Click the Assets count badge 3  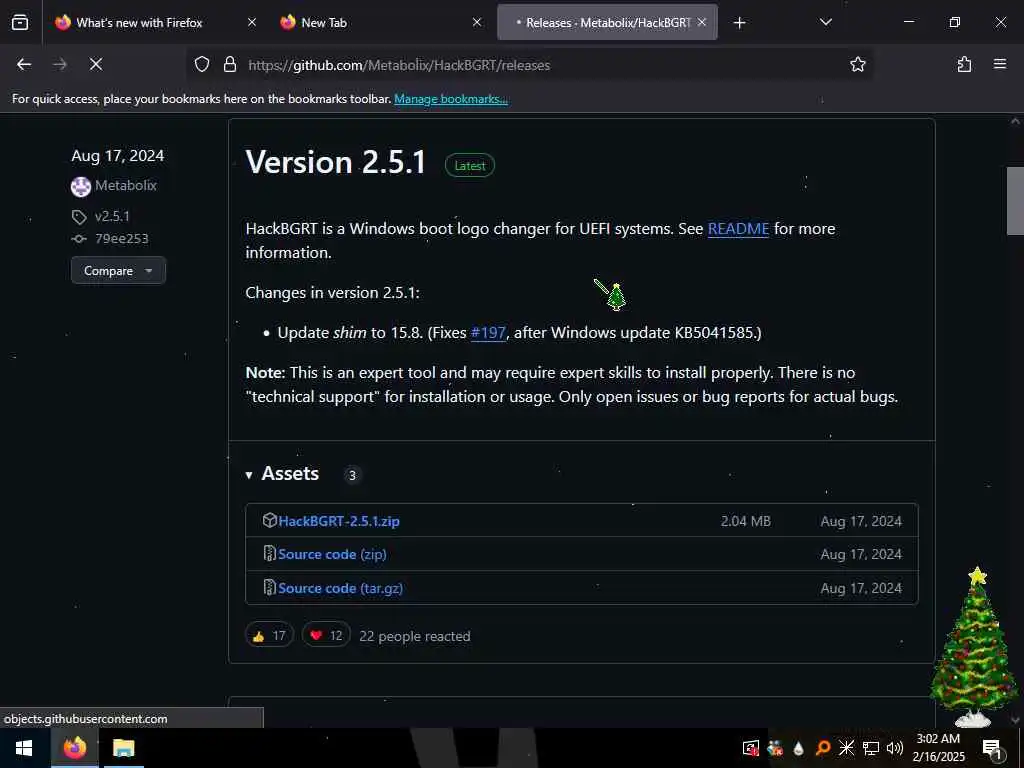[352, 475]
